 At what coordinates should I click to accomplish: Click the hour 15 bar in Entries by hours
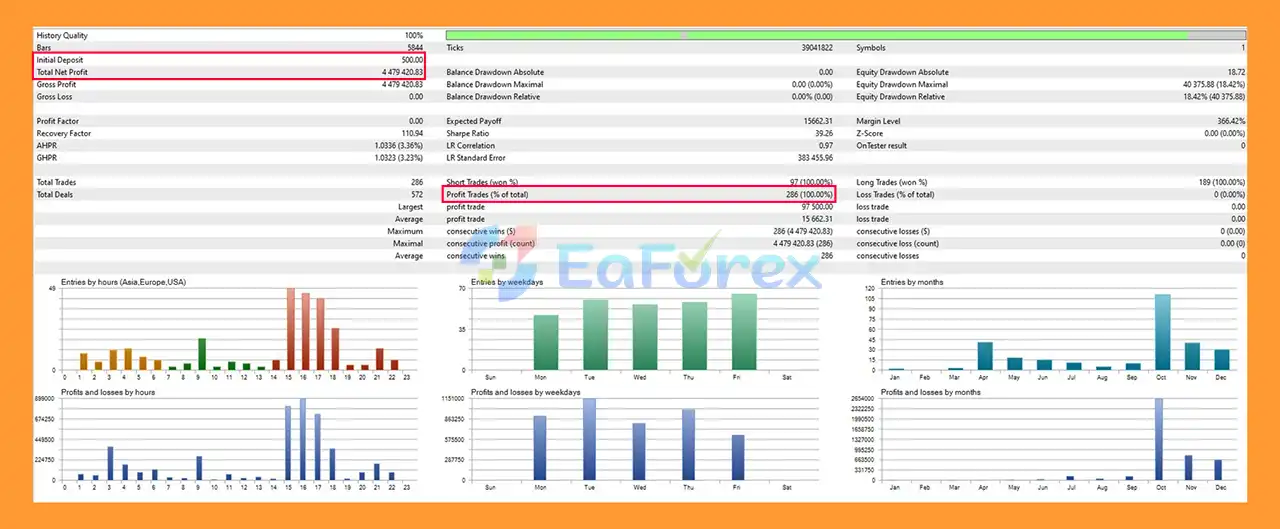[x=291, y=330]
